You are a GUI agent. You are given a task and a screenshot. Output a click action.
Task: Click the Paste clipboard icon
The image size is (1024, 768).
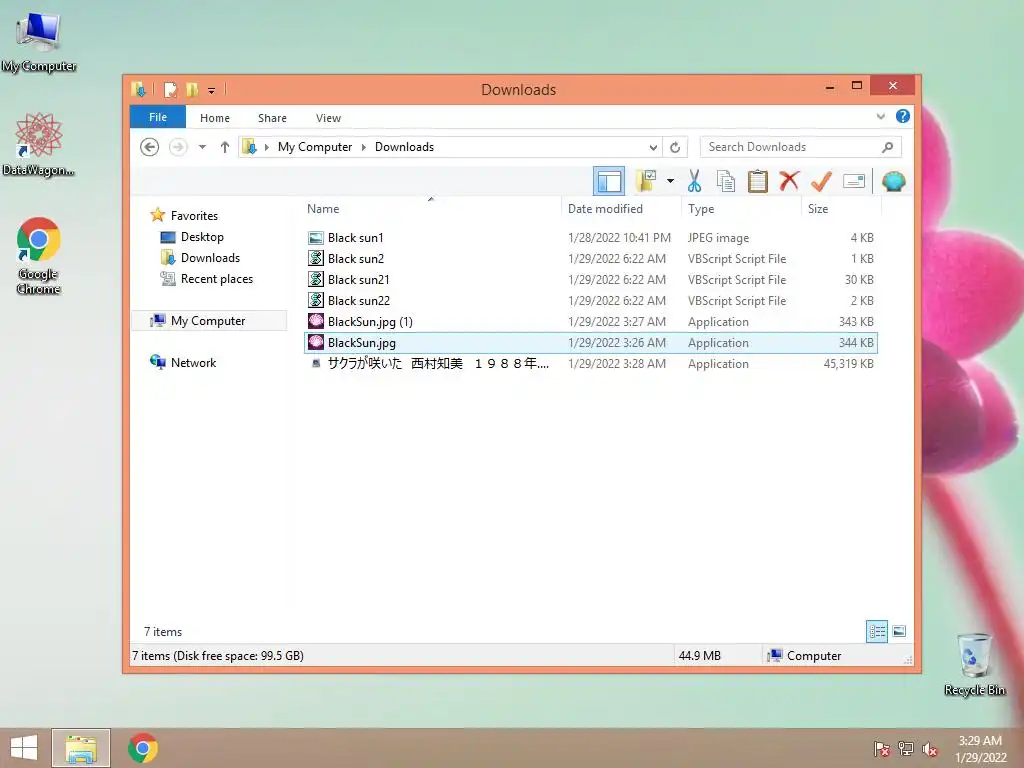[757, 181]
